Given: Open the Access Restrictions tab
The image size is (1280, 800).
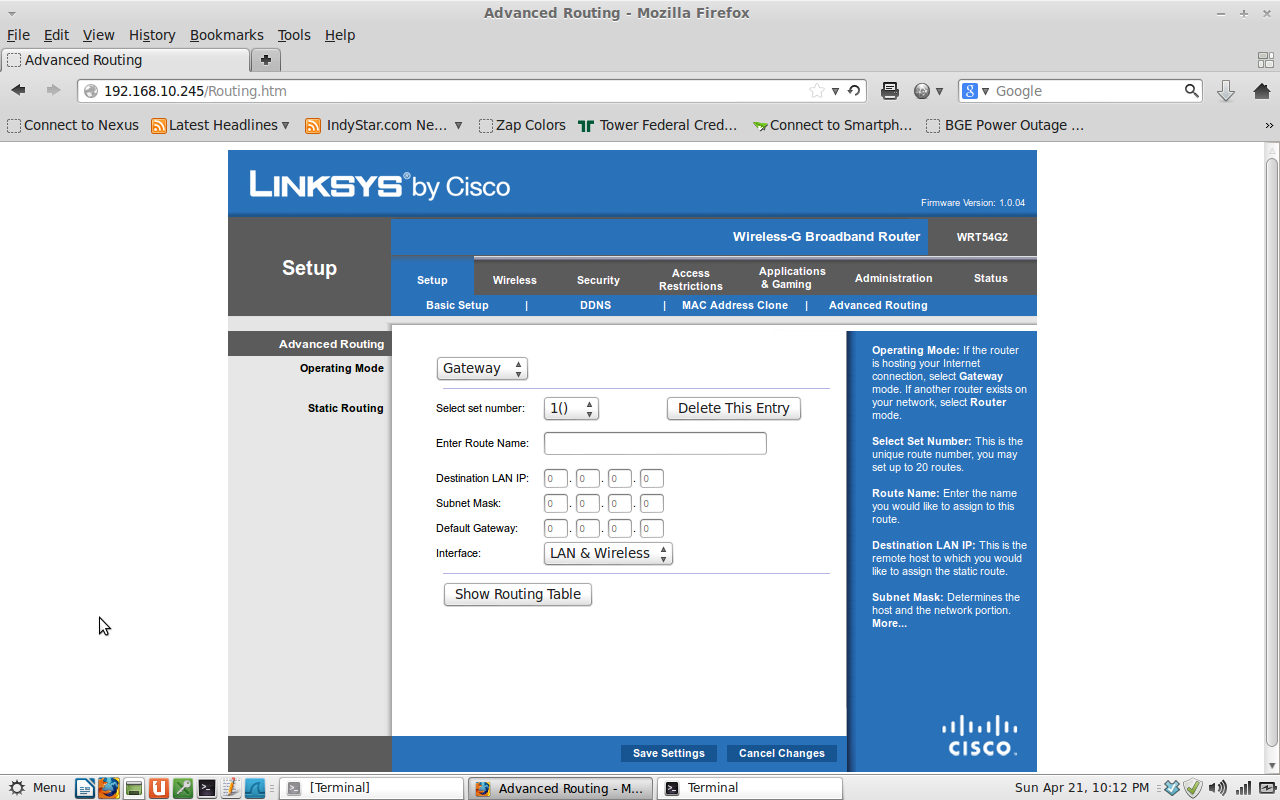Looking at the screenshot, I should pos(690,279).
